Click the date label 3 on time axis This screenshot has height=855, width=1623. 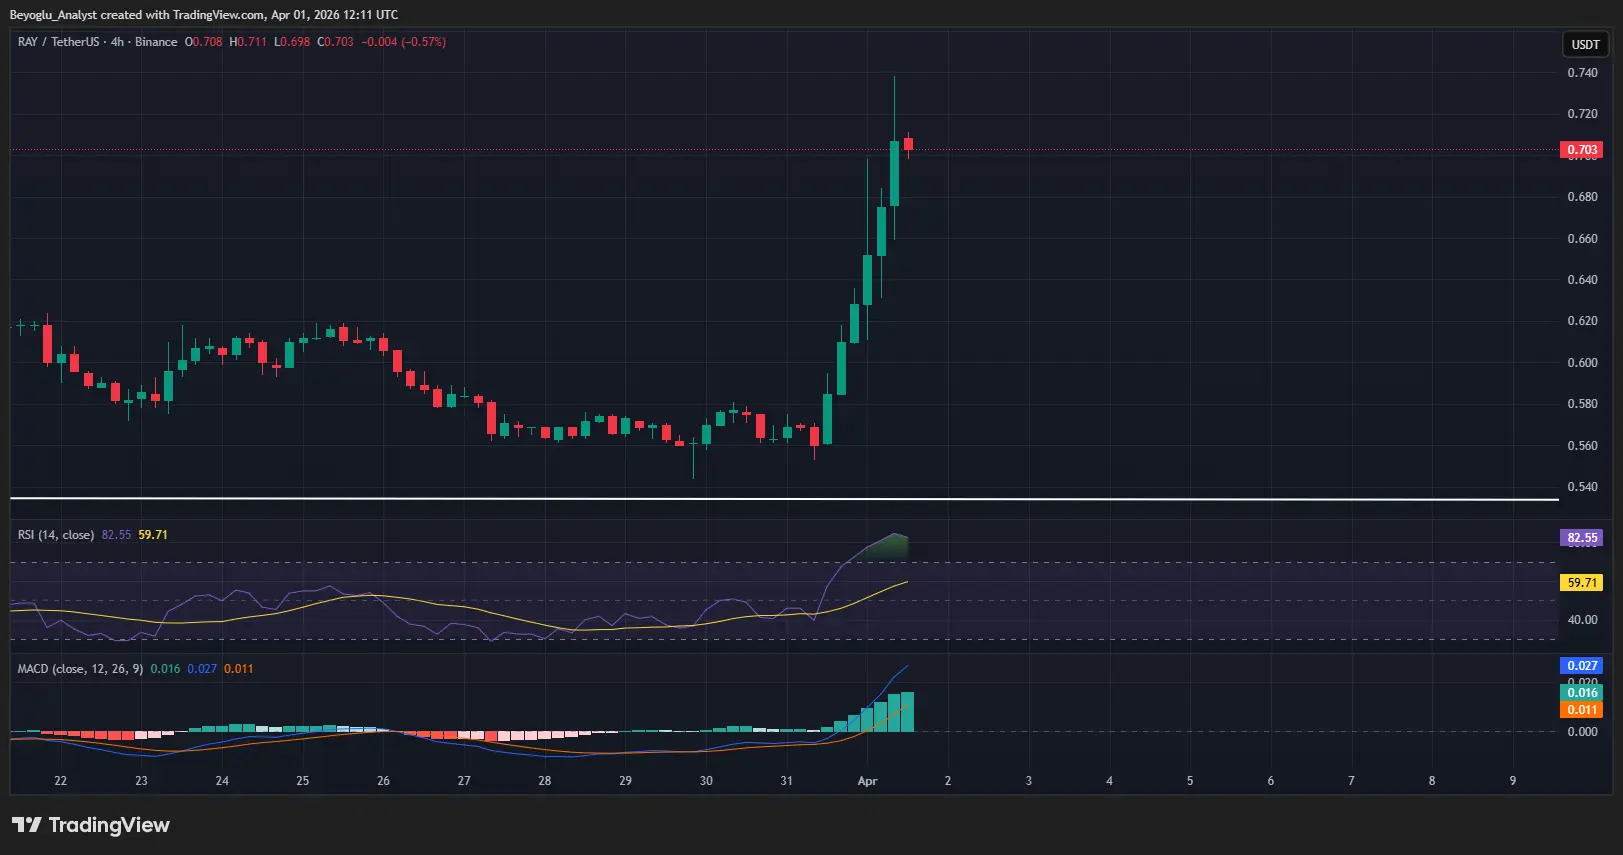[1029, 781]
